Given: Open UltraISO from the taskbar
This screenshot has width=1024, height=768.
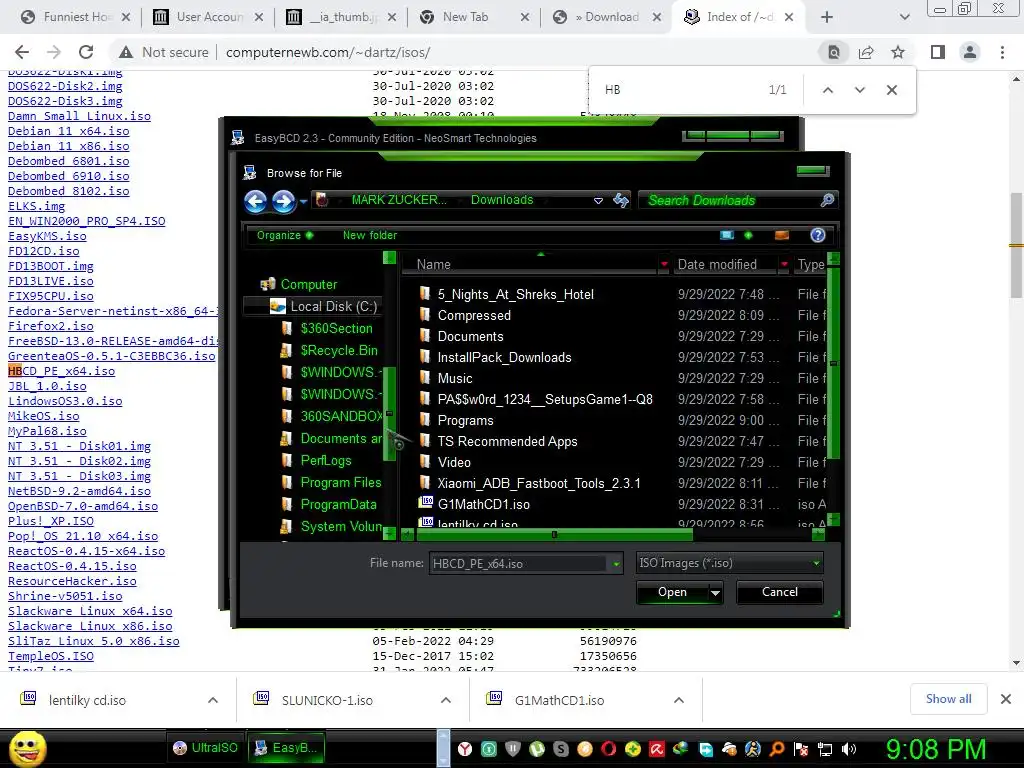Looking at the screenshot, I should (x=206, y=748).
